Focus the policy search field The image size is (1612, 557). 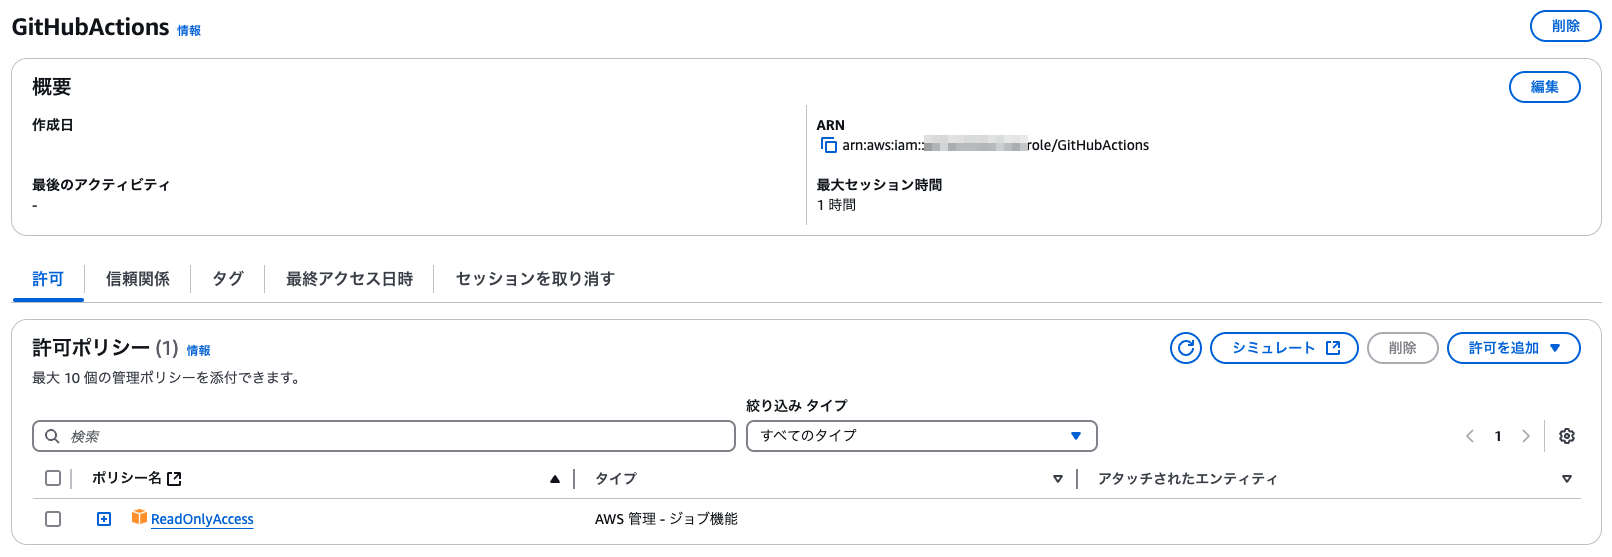click(384, 436)
